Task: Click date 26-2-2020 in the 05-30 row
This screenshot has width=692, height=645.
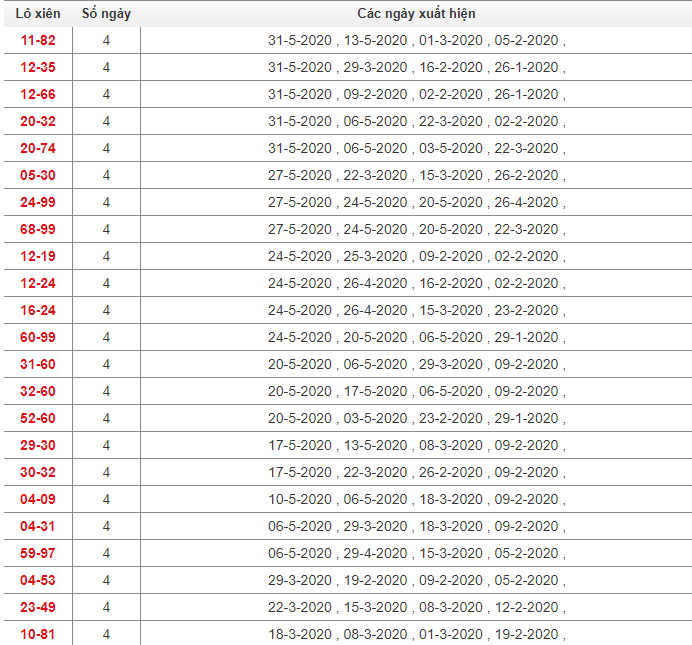Action: click(527, 175)
